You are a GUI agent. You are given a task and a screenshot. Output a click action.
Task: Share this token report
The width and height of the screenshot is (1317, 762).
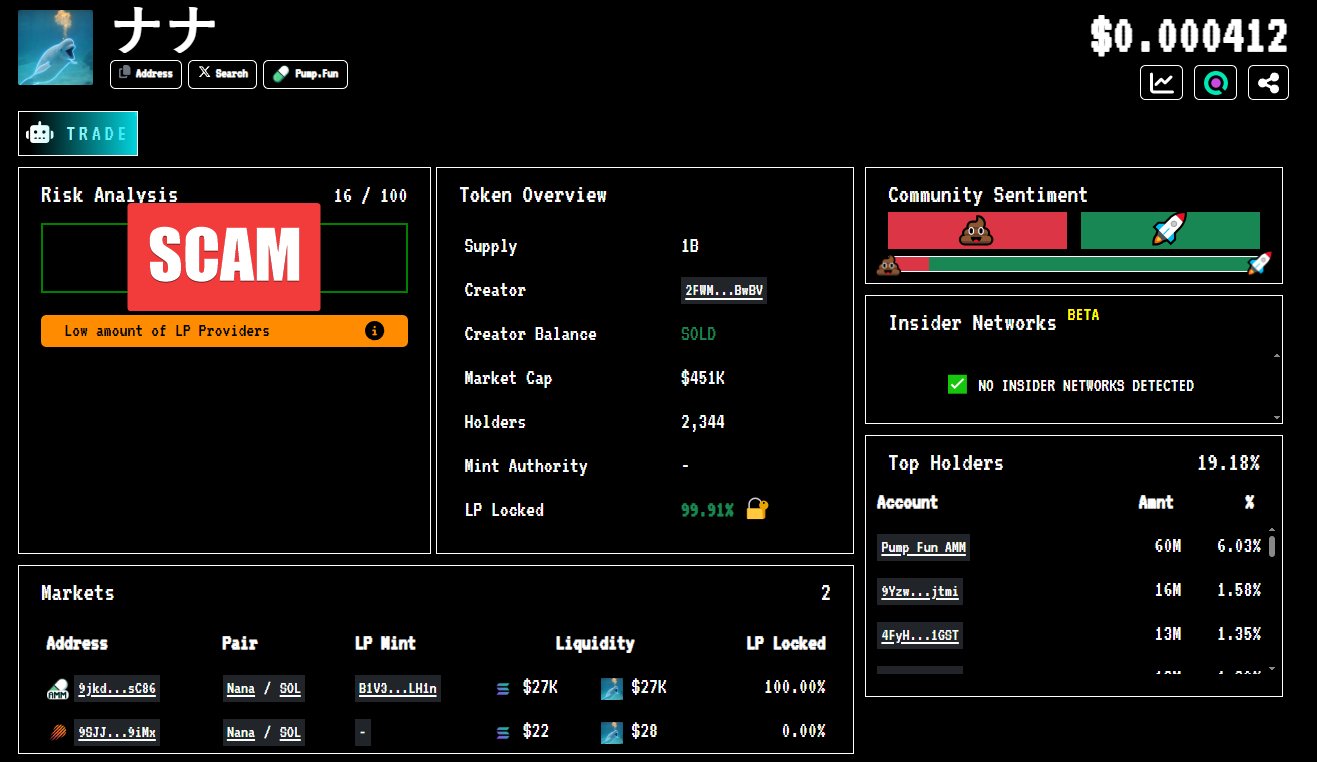(x=1268, y=83)
